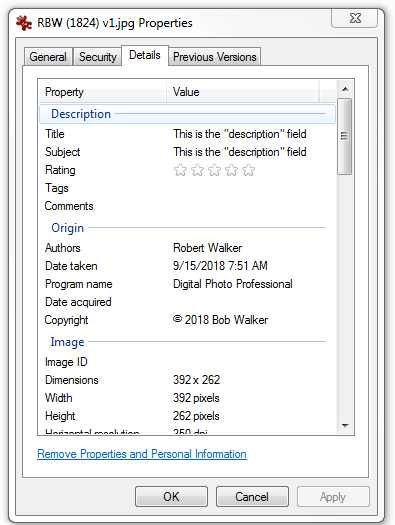This screenshot has width=395, height=525.
Task: Open the Security tab
Action: point(97,57)
